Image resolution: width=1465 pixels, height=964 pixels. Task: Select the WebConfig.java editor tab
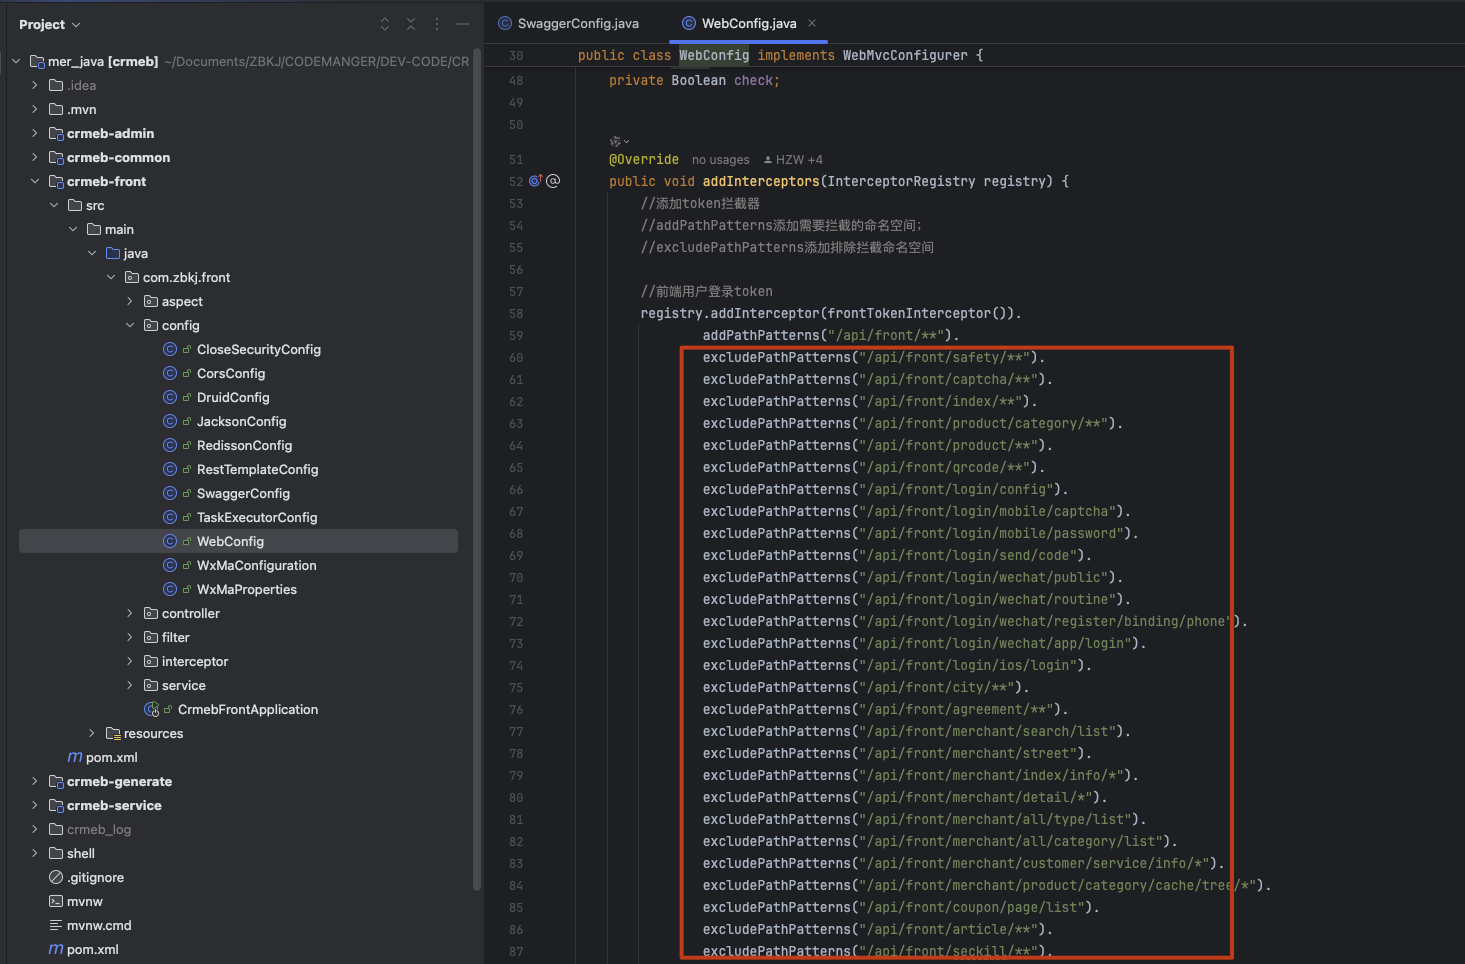(748, 23)
